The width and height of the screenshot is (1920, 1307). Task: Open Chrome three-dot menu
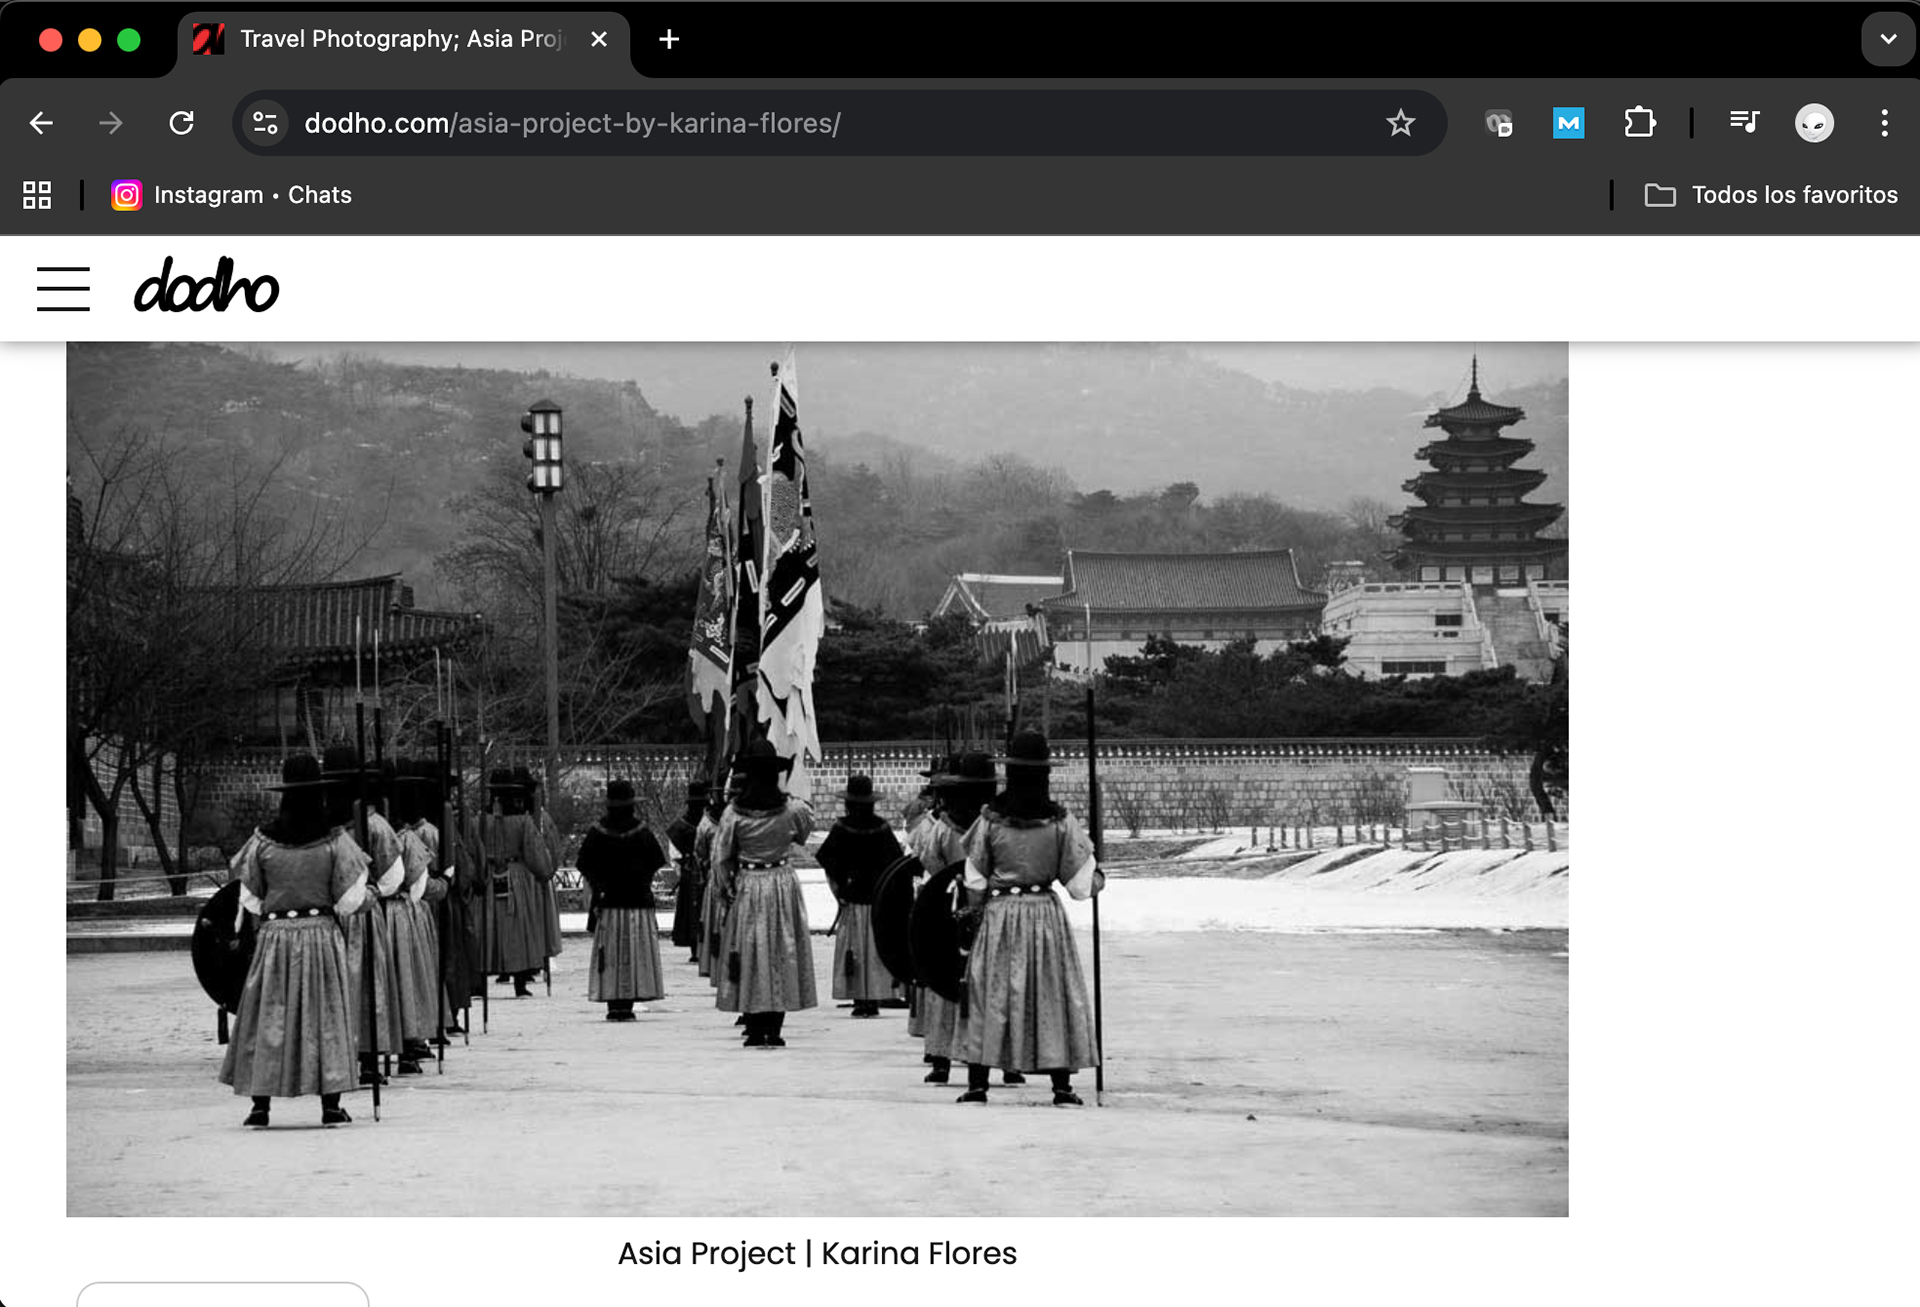pos(1884,123)
